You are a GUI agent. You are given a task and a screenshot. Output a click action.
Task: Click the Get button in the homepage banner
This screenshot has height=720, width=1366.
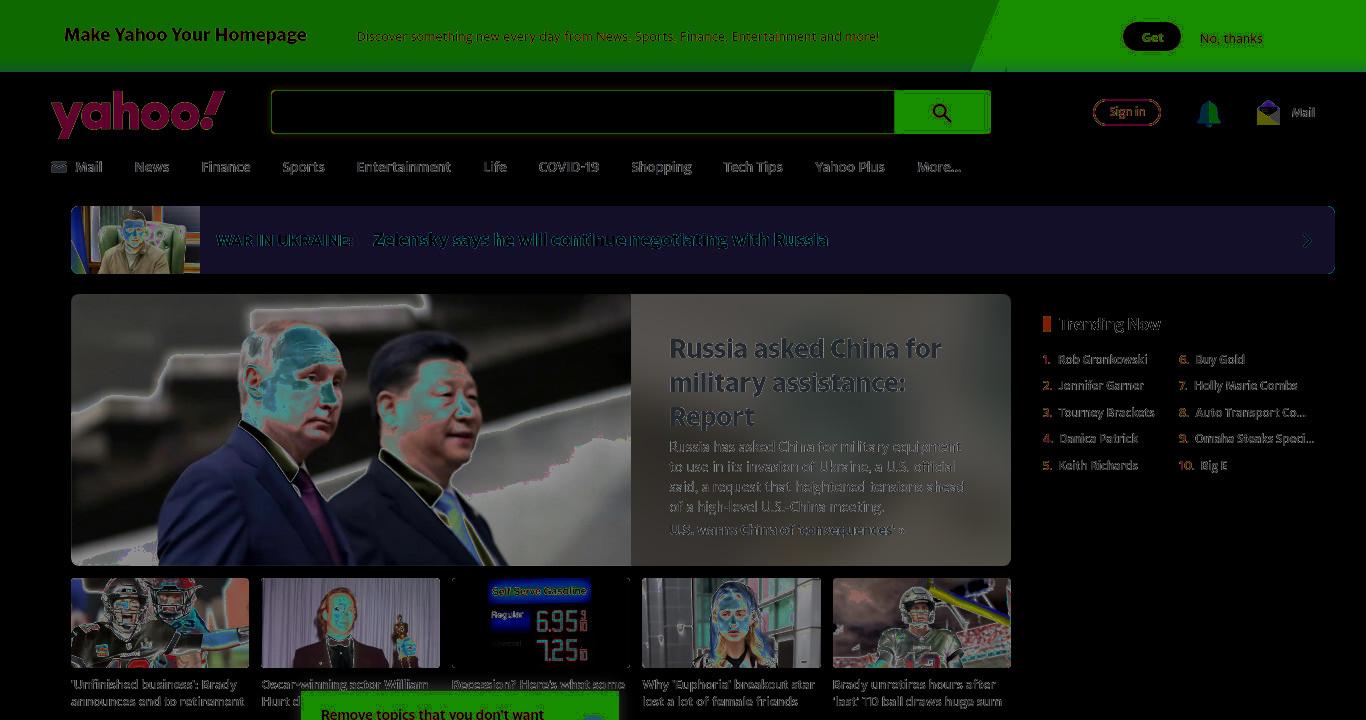(1152, 37)
